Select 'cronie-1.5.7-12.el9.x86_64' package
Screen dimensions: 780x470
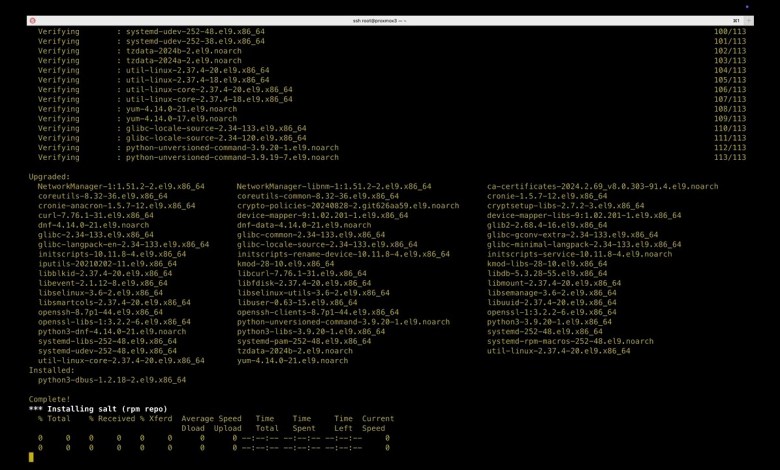(x=547, y=196)
